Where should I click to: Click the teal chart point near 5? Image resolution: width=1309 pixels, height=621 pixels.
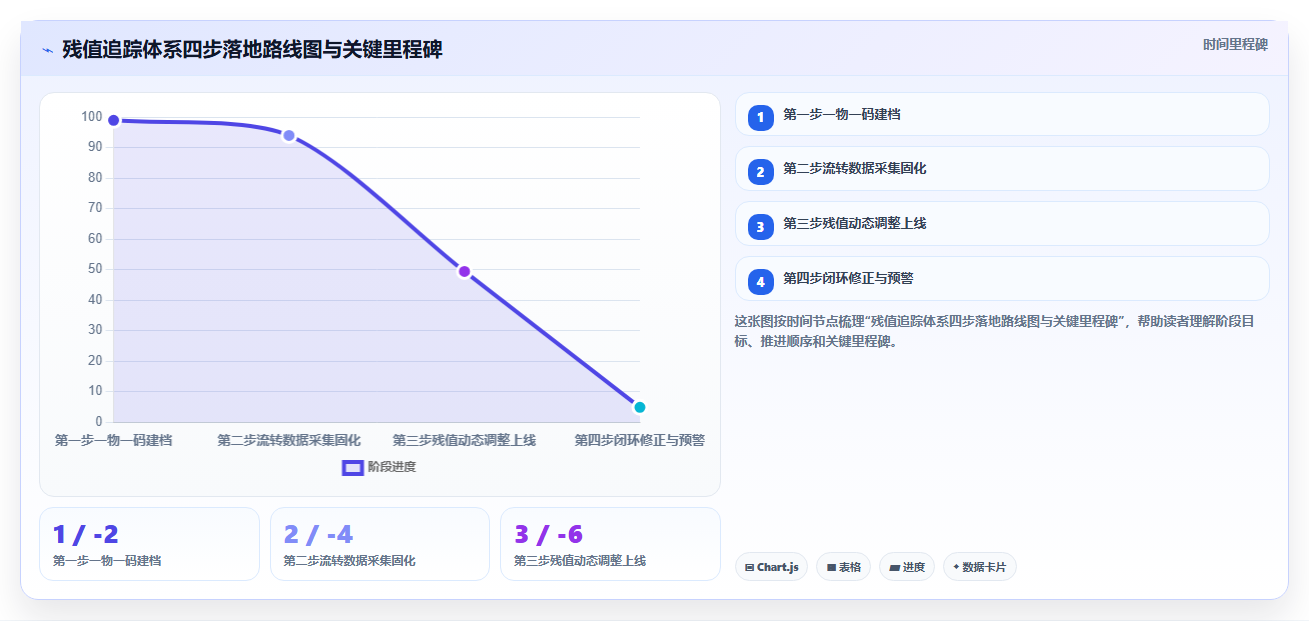tap(640, 407)
